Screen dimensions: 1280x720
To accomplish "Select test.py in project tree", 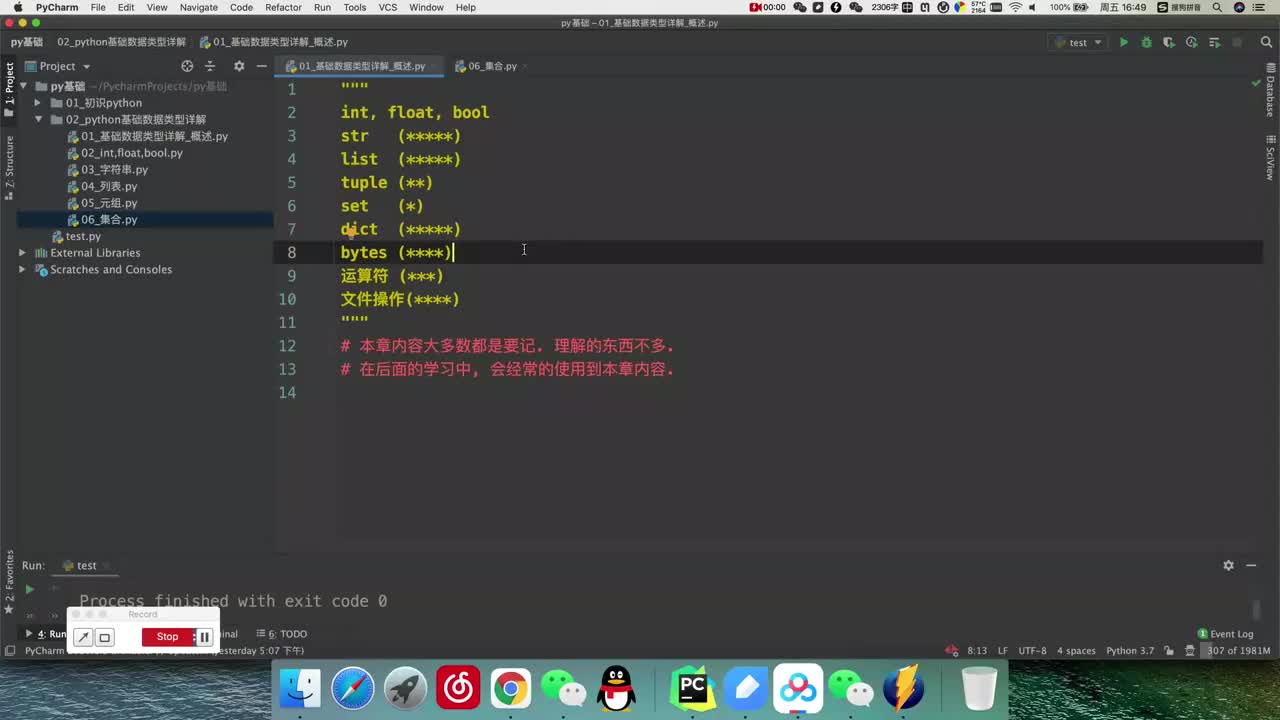I will click(x=83, y=236).
